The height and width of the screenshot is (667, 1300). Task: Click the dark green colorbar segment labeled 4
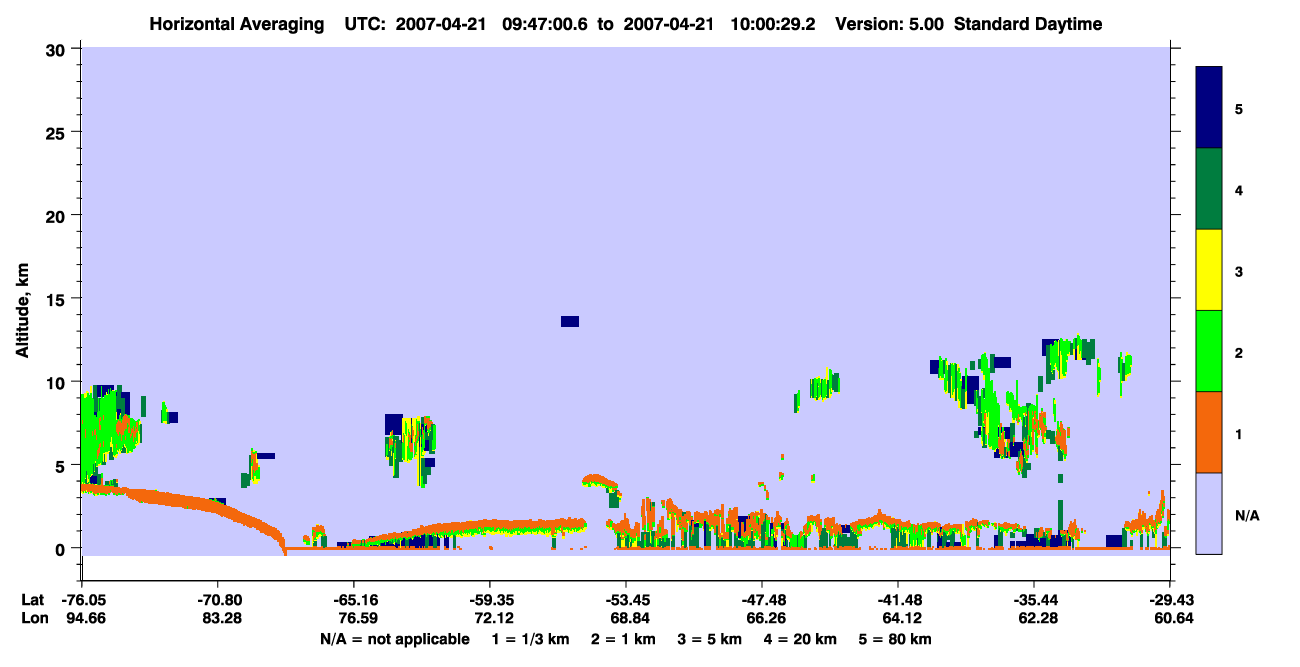pyautogui.click(x=1209, y=189)
